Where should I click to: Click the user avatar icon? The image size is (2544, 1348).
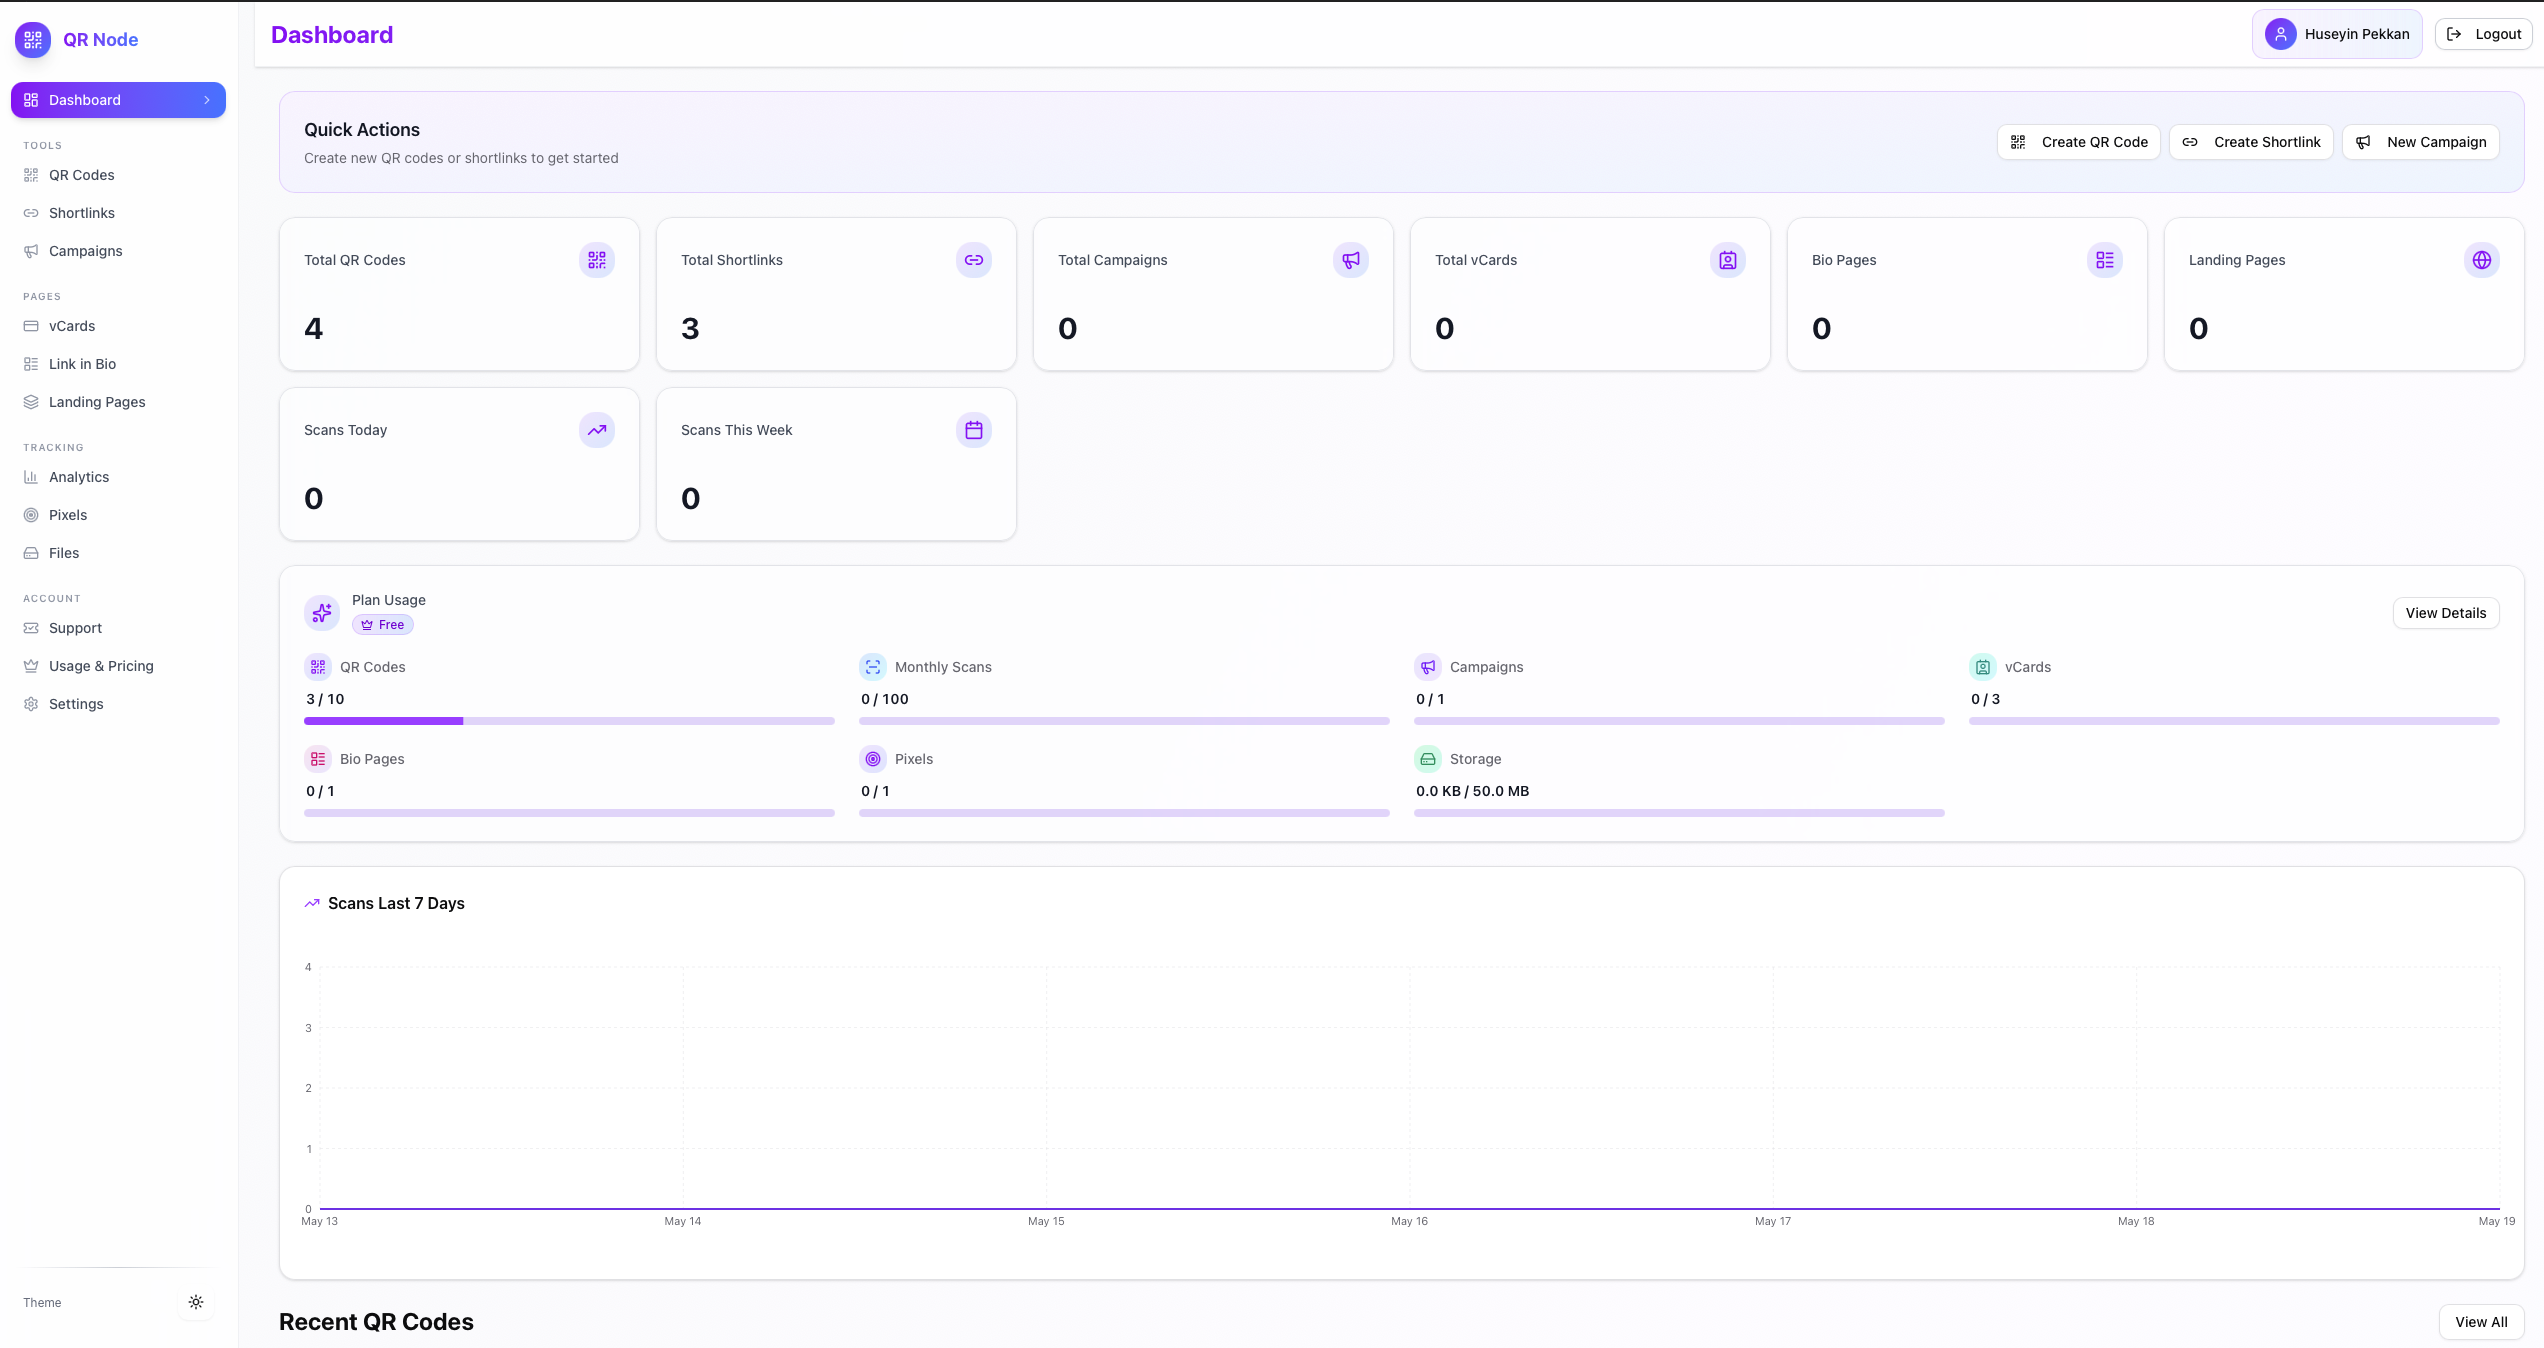point(2280,34)
